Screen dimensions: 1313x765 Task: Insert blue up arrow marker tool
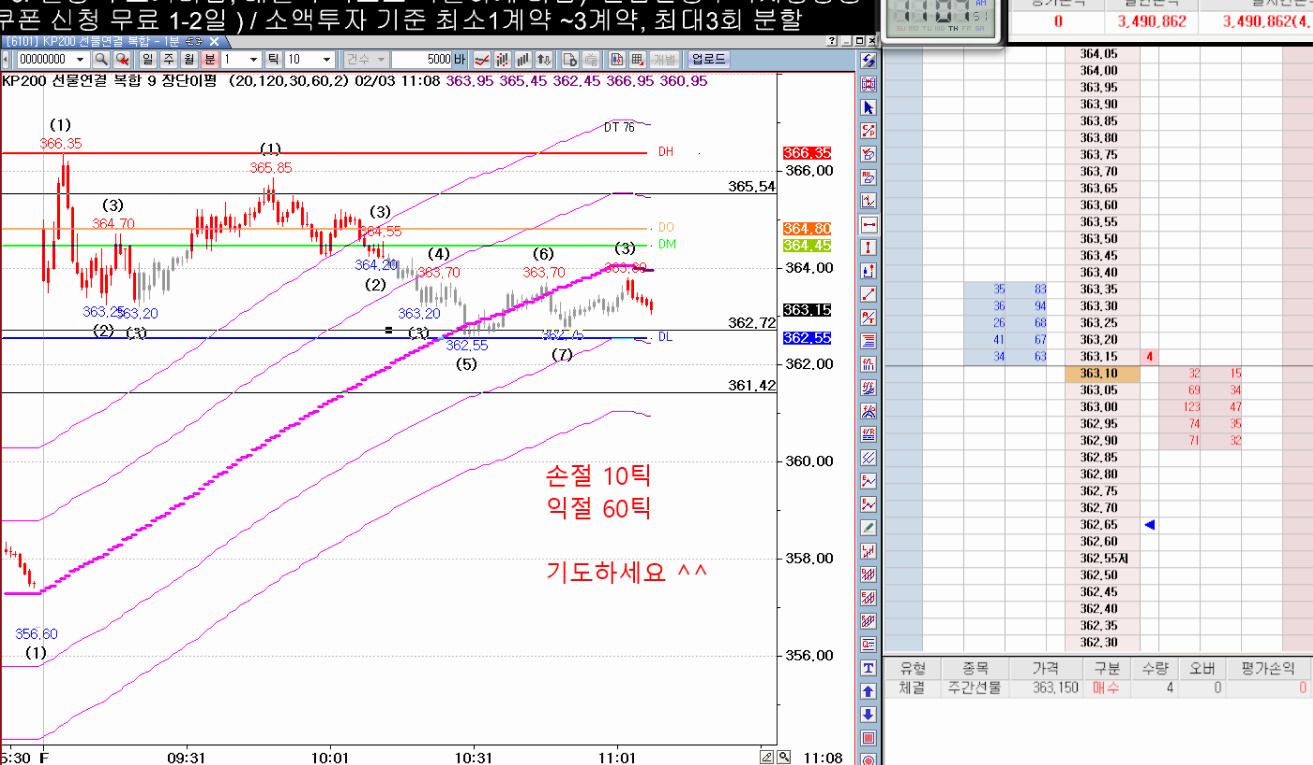[x=868, y=691]
